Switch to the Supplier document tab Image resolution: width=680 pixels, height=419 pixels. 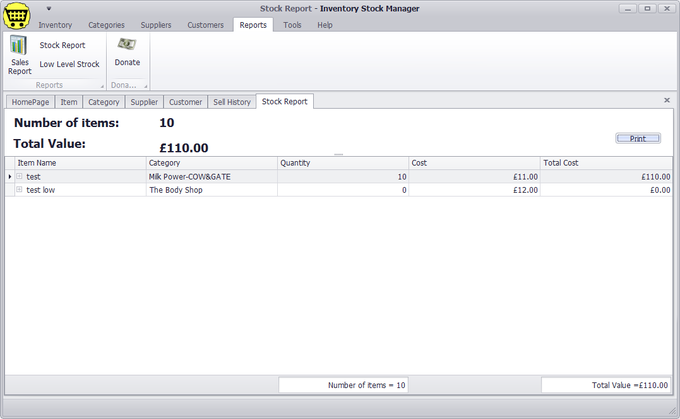coord(144,102)
